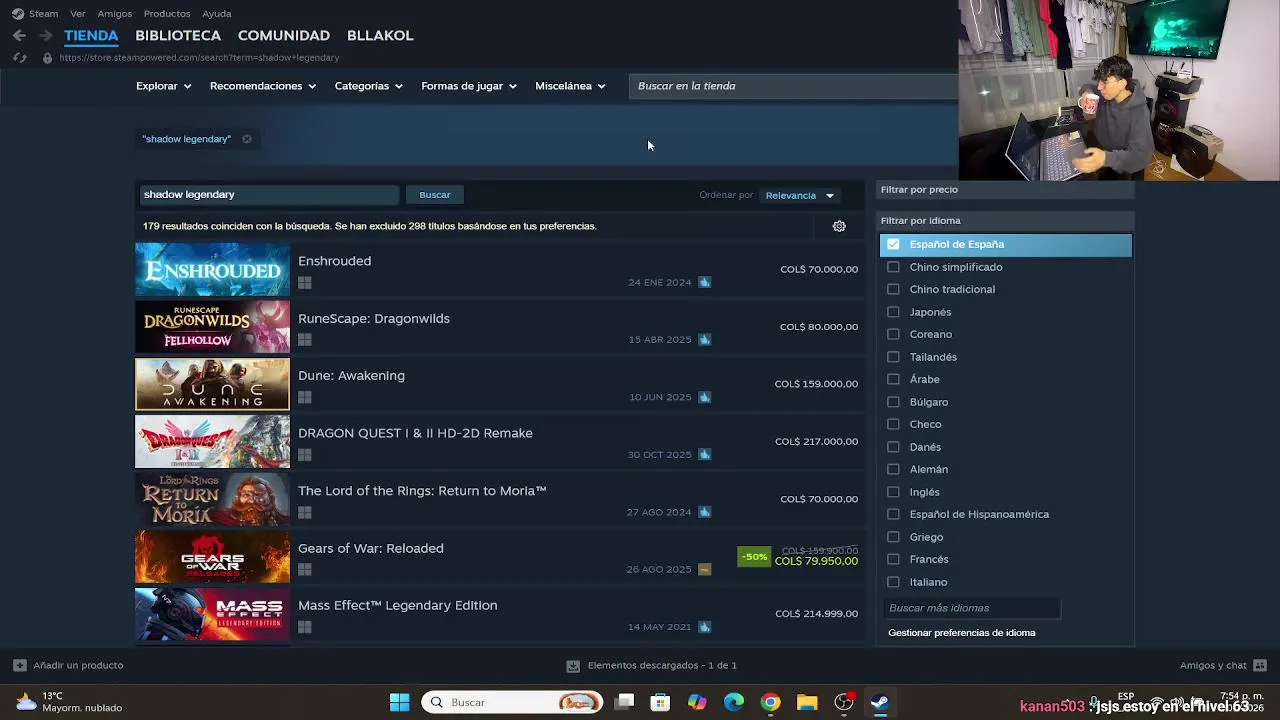Click the back navigation arrow in Steam
Image resolution: width=1280 pixels, height=720 pixels.
tap(19, 35)
